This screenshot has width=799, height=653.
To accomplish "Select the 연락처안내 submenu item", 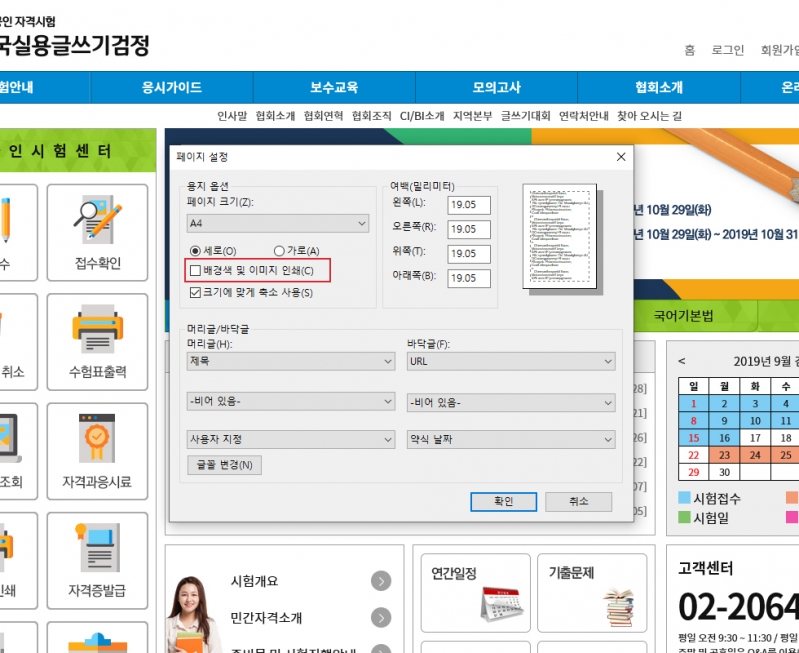I will pyautogui.click(x=583, y=116).
